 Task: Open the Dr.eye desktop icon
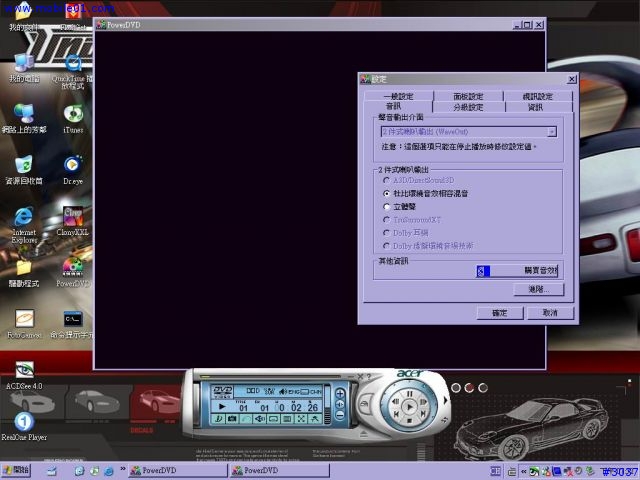(73, 170)
